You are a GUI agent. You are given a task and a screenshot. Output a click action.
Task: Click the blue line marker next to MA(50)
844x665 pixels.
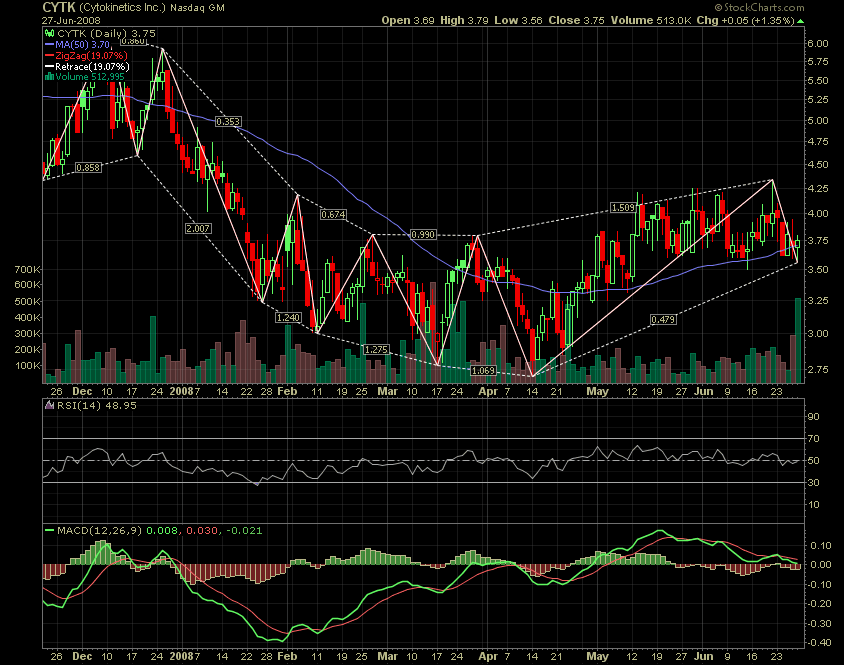coord(50,45)
